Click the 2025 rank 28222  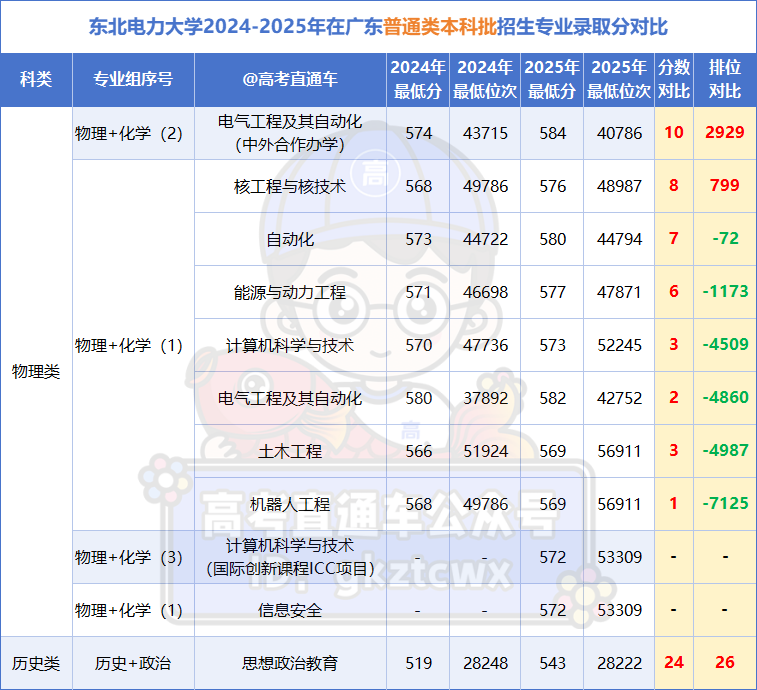pos(619,663)
